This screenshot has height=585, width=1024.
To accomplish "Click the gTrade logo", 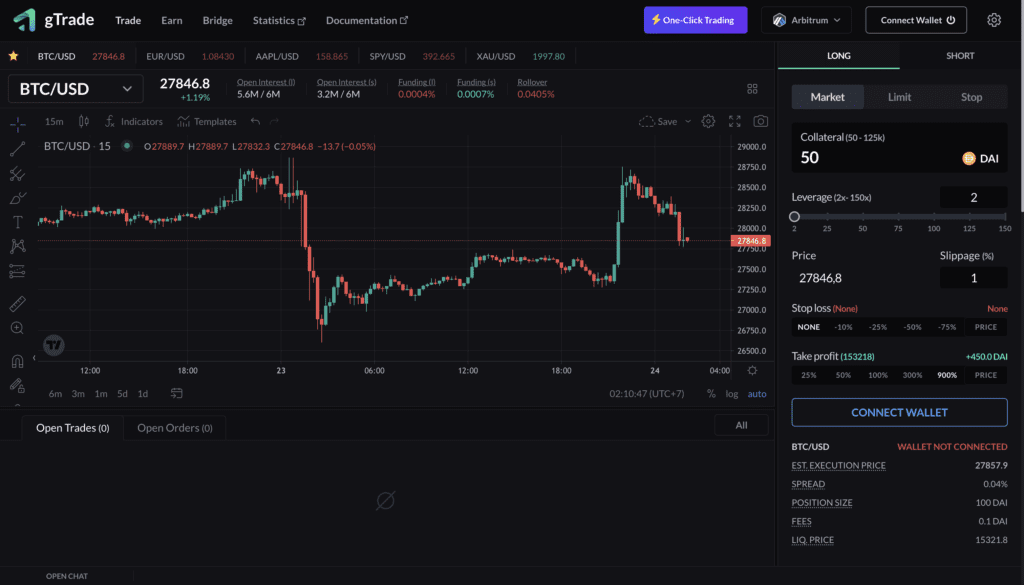I will click(x=54, y=20).
